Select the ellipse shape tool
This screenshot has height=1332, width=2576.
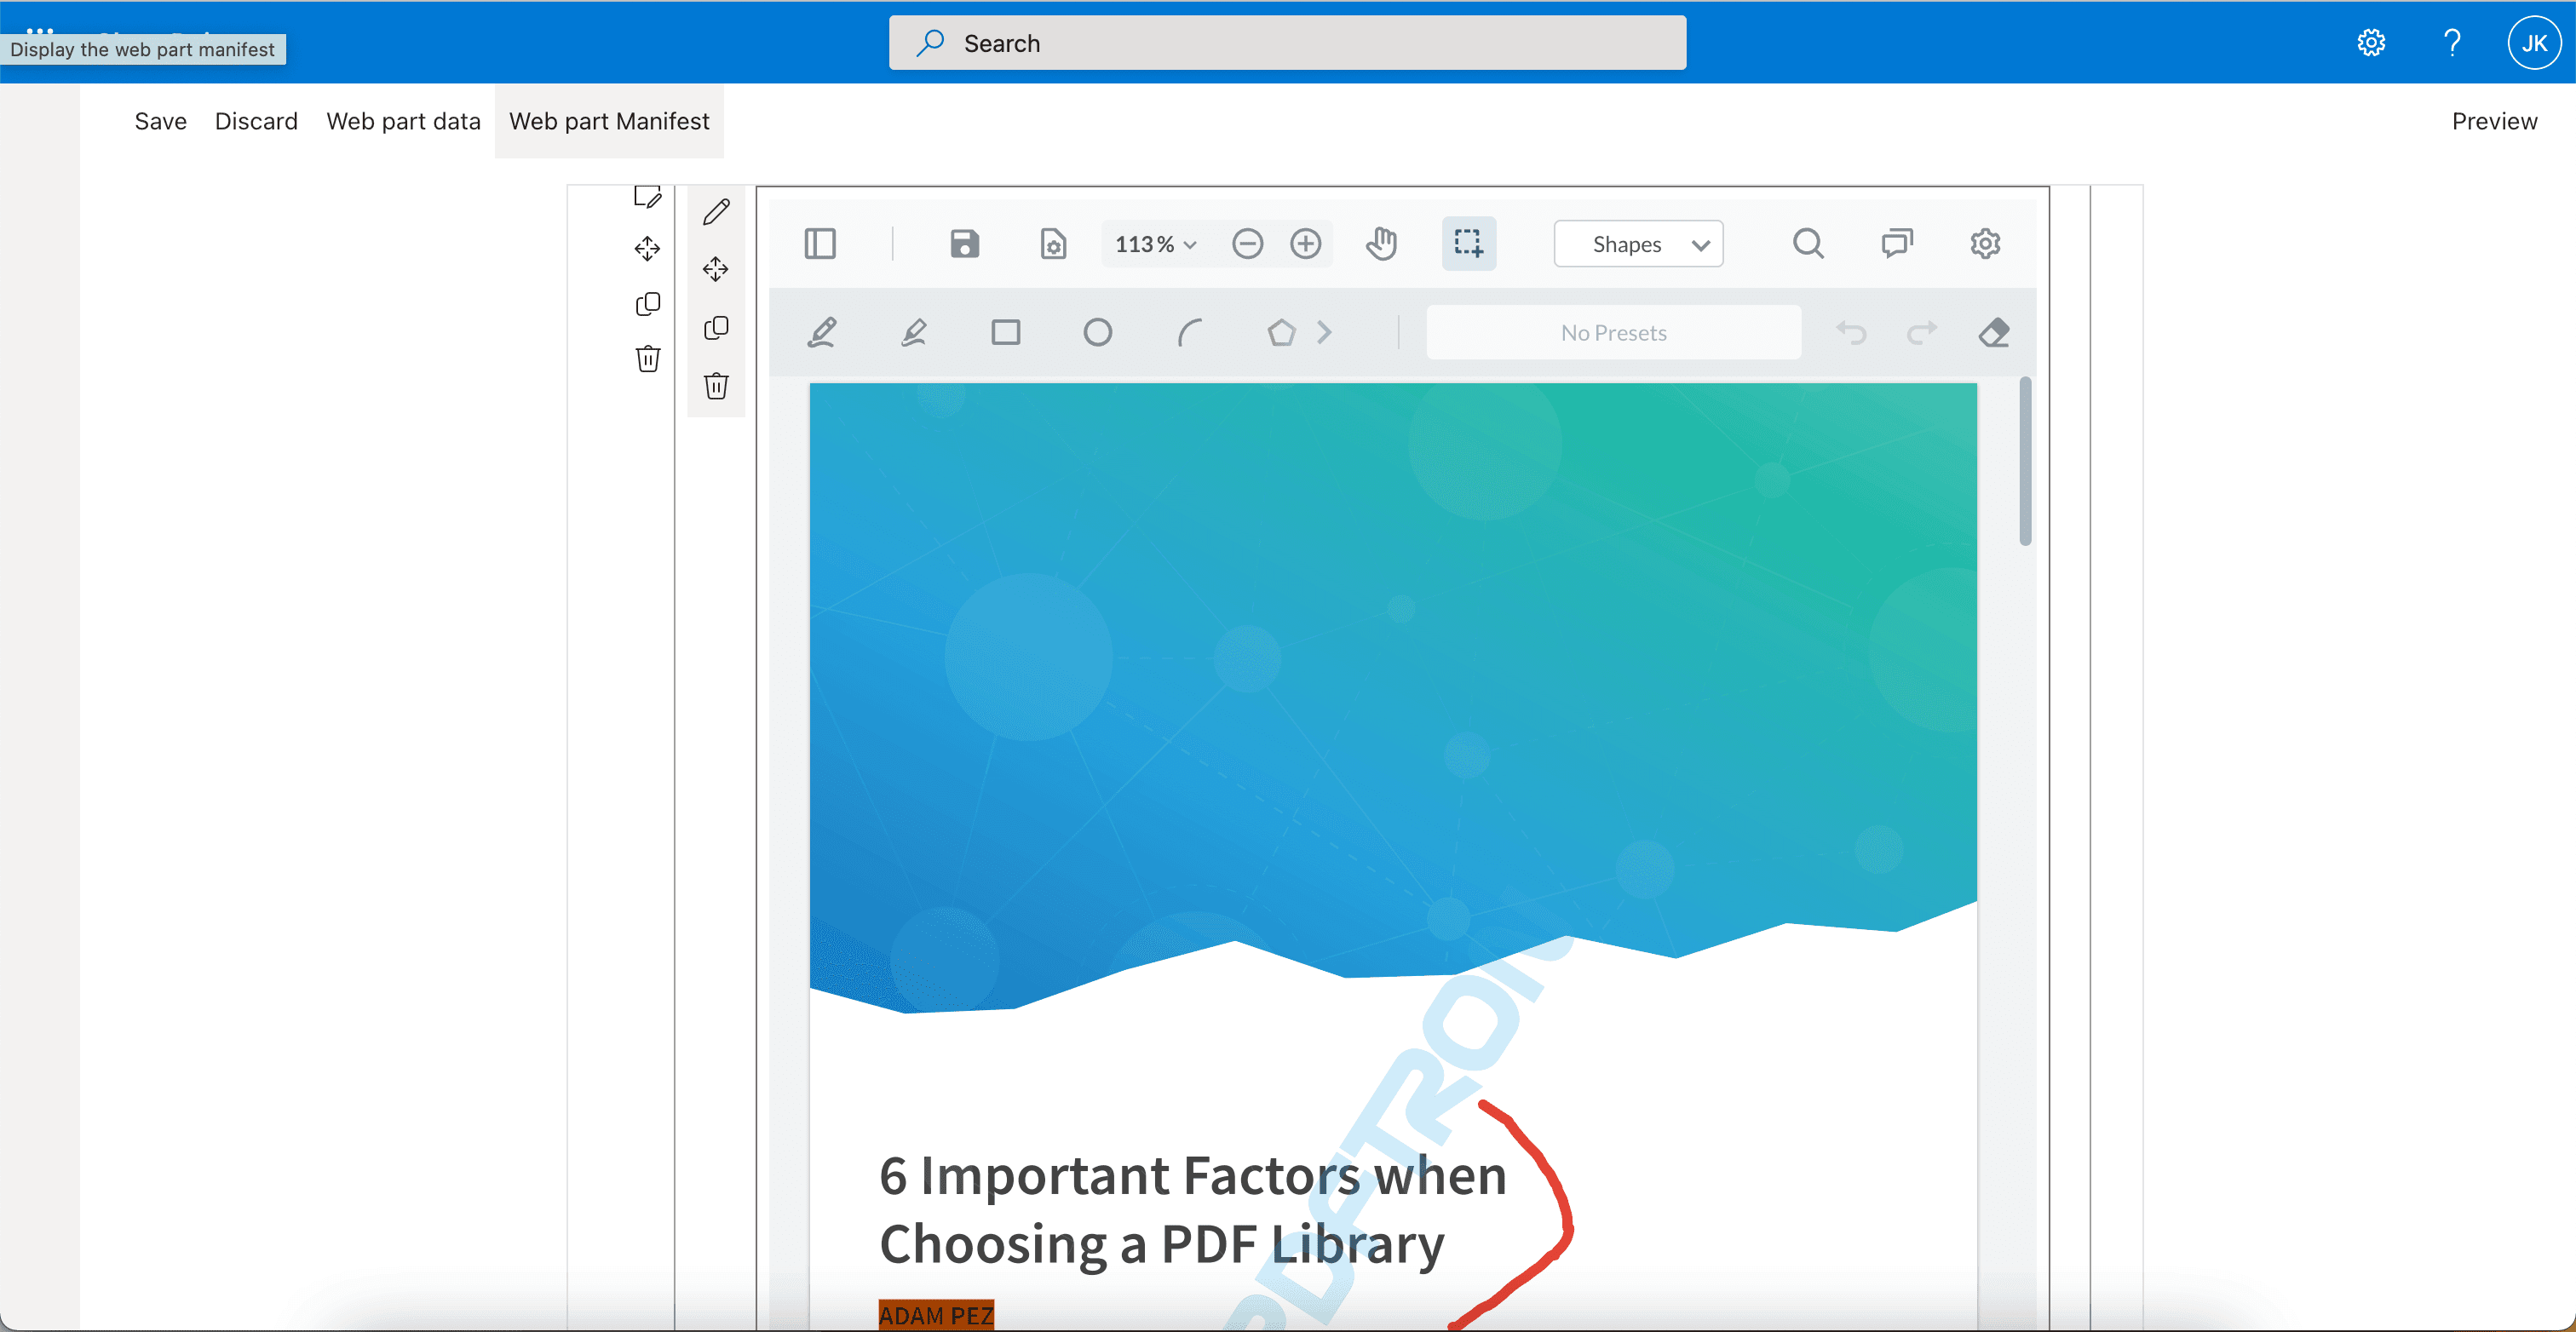click(x=1097, y=332)
